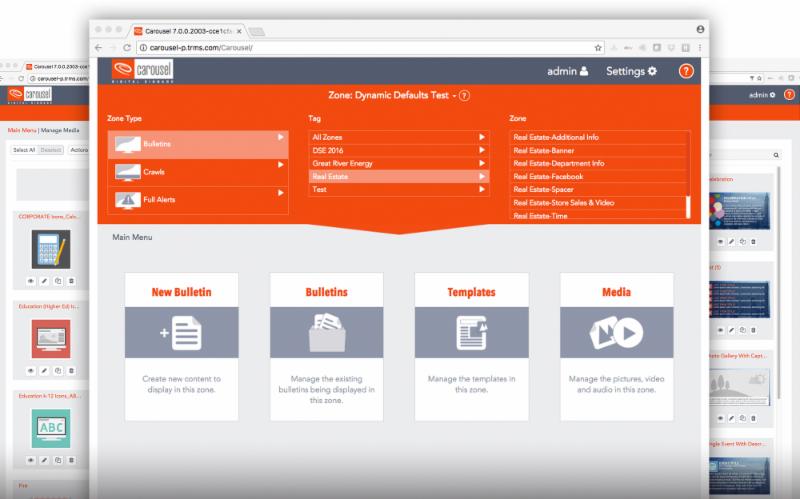Edit COMPORATE Icons item in left window
Image resolution: width=800 pixels, height=499 pixels.
44,281
